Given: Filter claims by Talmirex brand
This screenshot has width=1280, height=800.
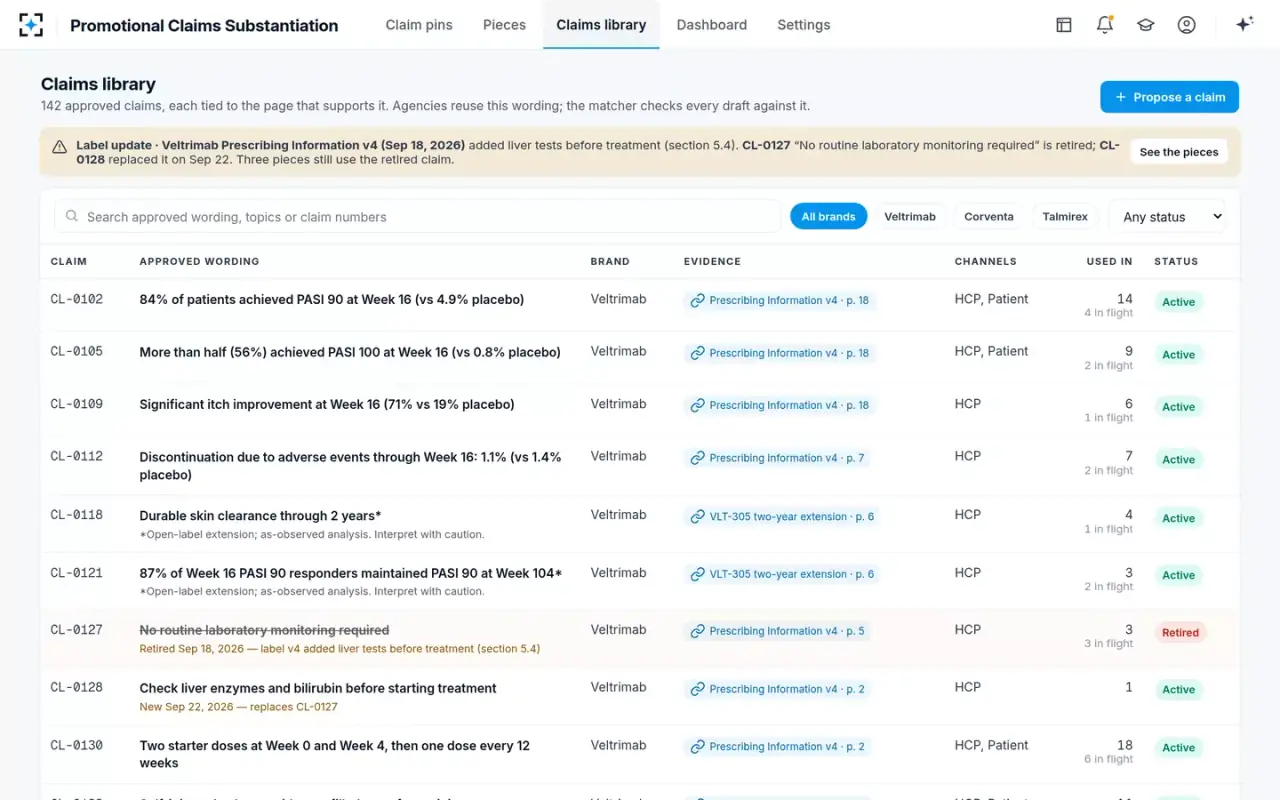Looking at the screenshot, I should [1065, 217].
